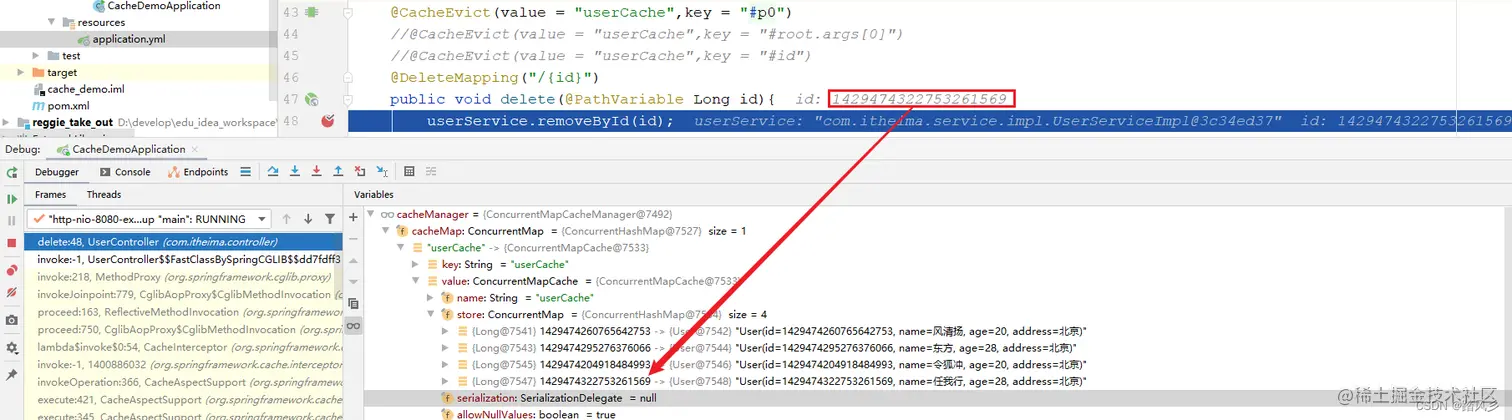Add new watch with plus icon
1512x420 pixels.
[353, 217]
